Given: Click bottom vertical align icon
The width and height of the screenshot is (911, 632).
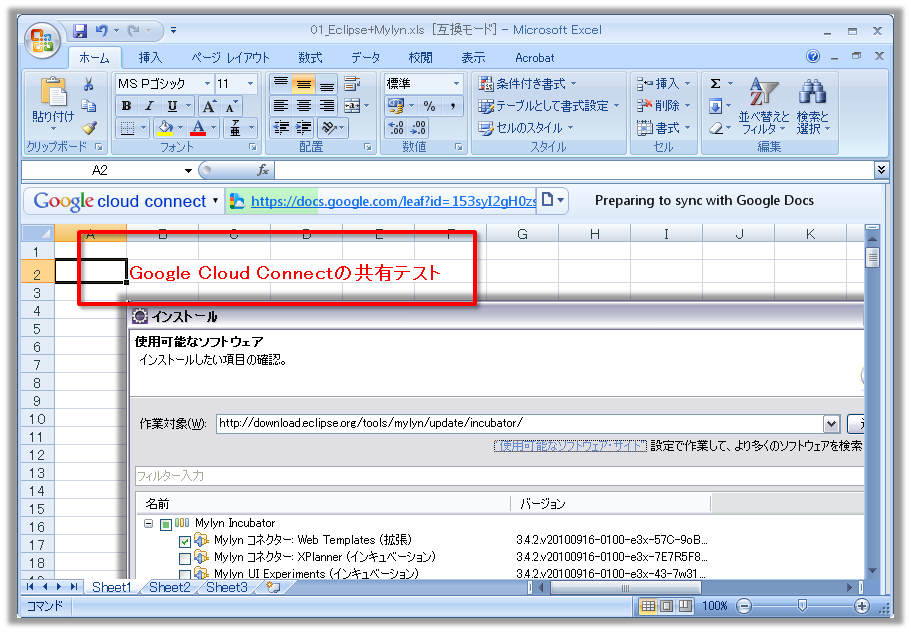Looking at the screenshot, I should point(327,84).
